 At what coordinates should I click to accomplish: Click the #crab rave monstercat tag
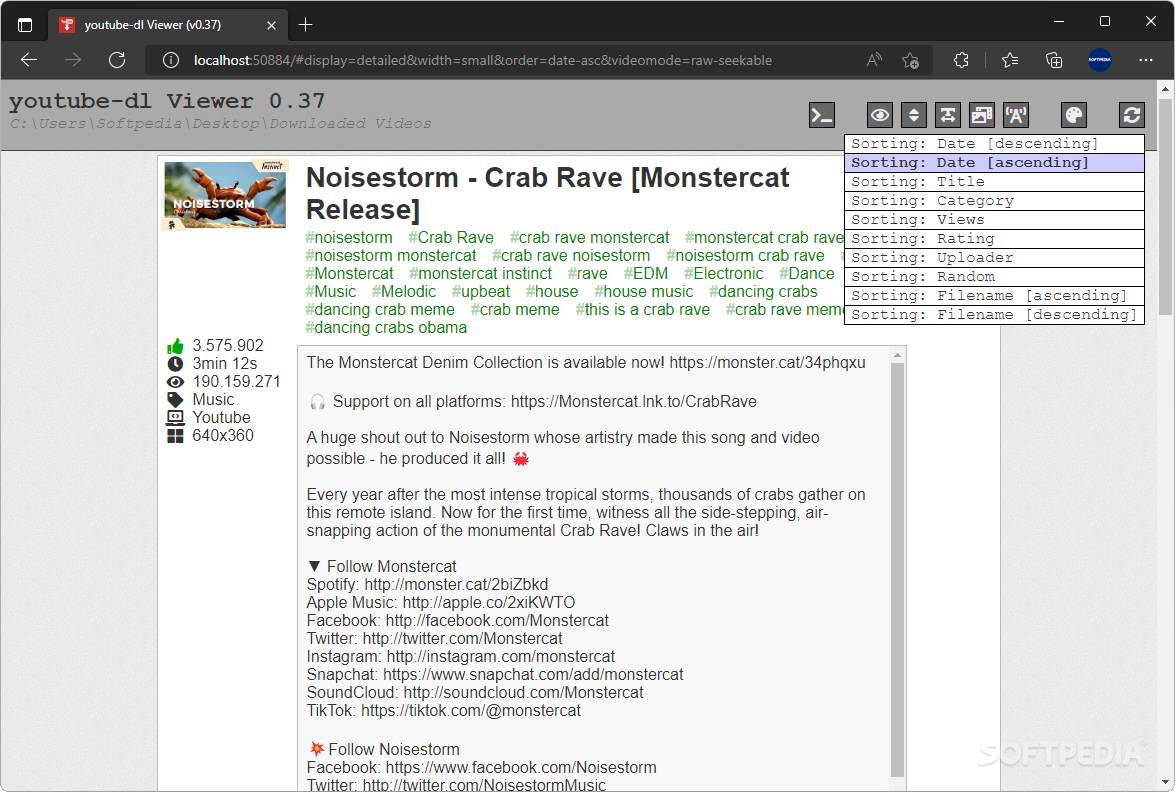point(590,238)
